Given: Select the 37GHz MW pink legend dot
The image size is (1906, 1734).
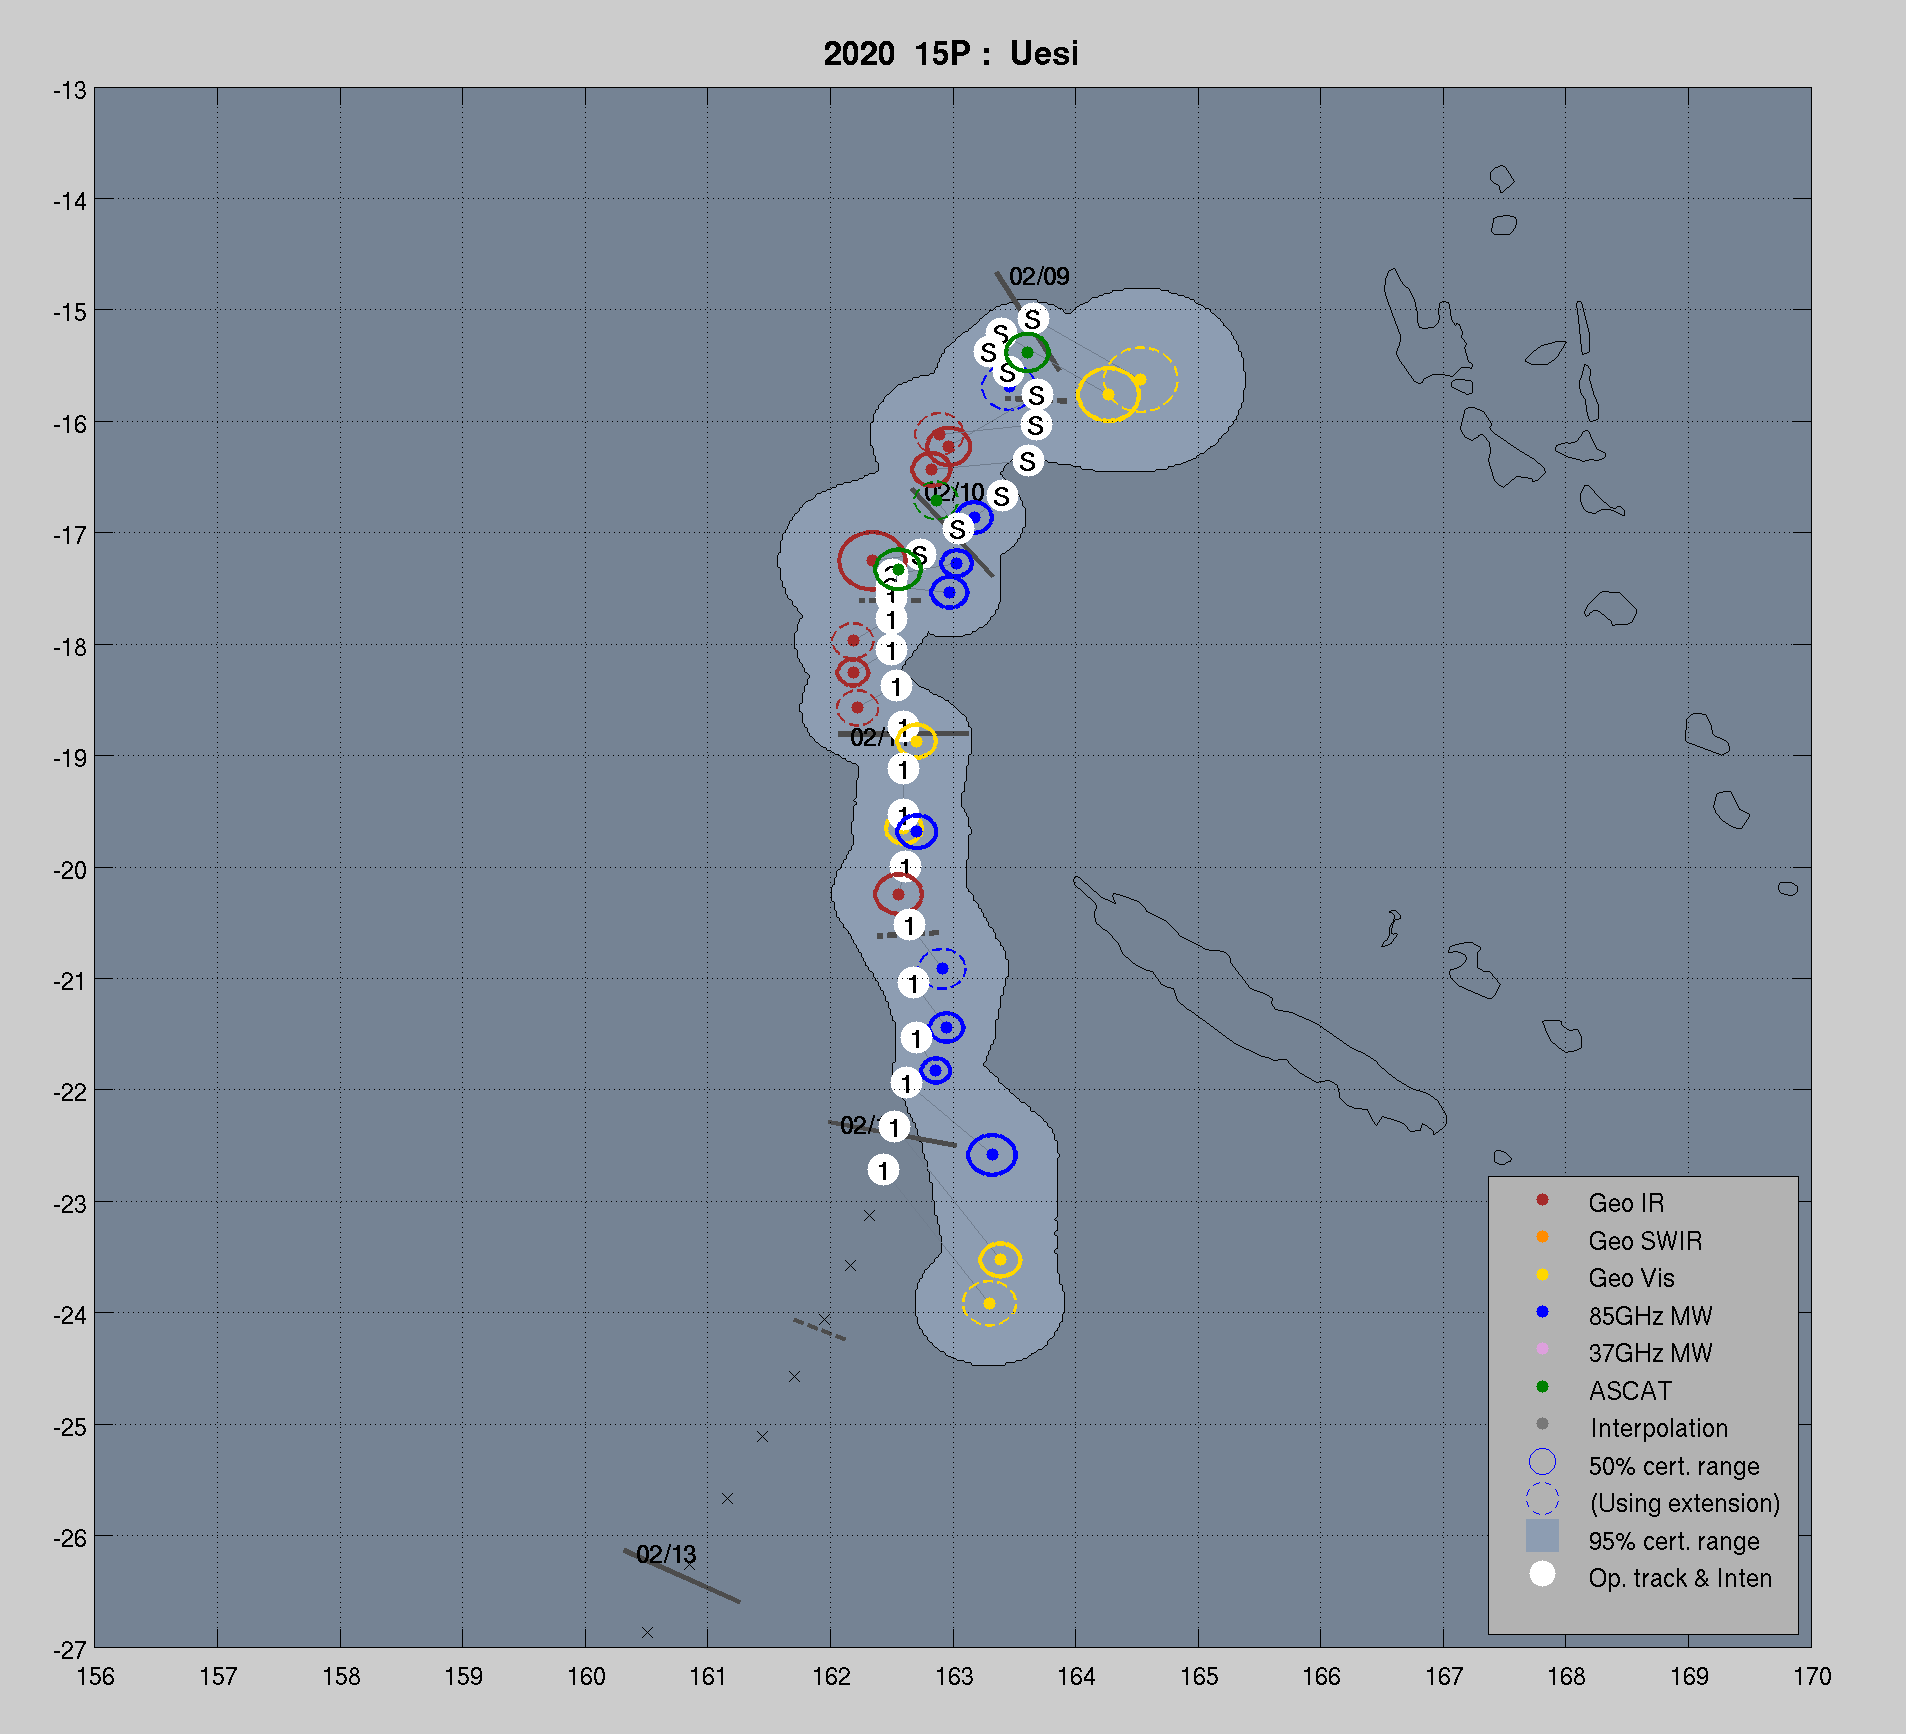Looking at the screenshot, I should coord(1542,1350).
